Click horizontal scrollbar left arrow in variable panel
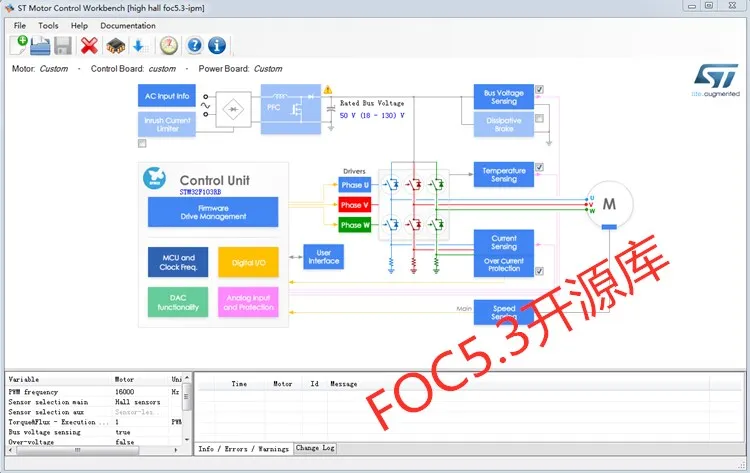 (x=11, y=450)
